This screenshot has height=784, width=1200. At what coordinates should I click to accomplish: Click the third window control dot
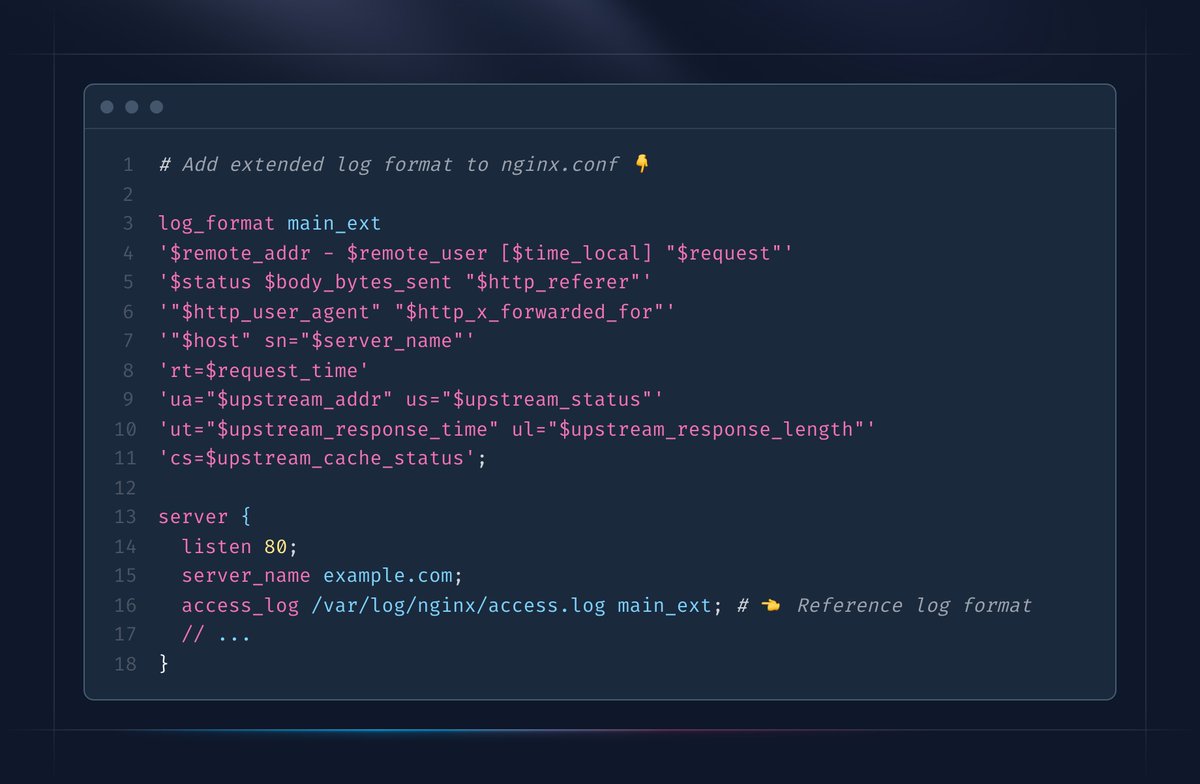point(156,107)
